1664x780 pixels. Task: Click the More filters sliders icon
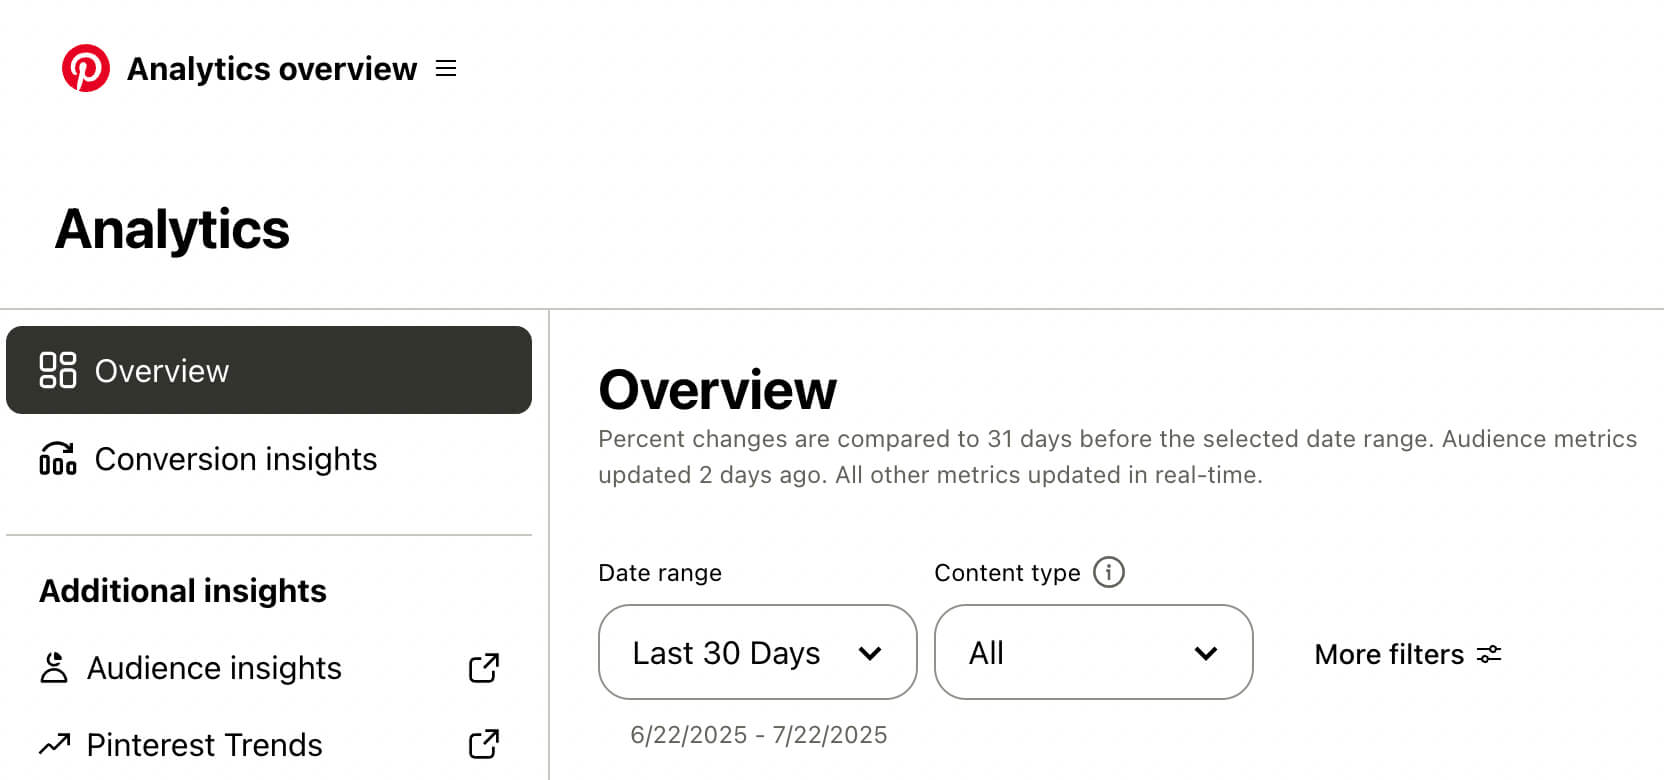pos(1489,654)
